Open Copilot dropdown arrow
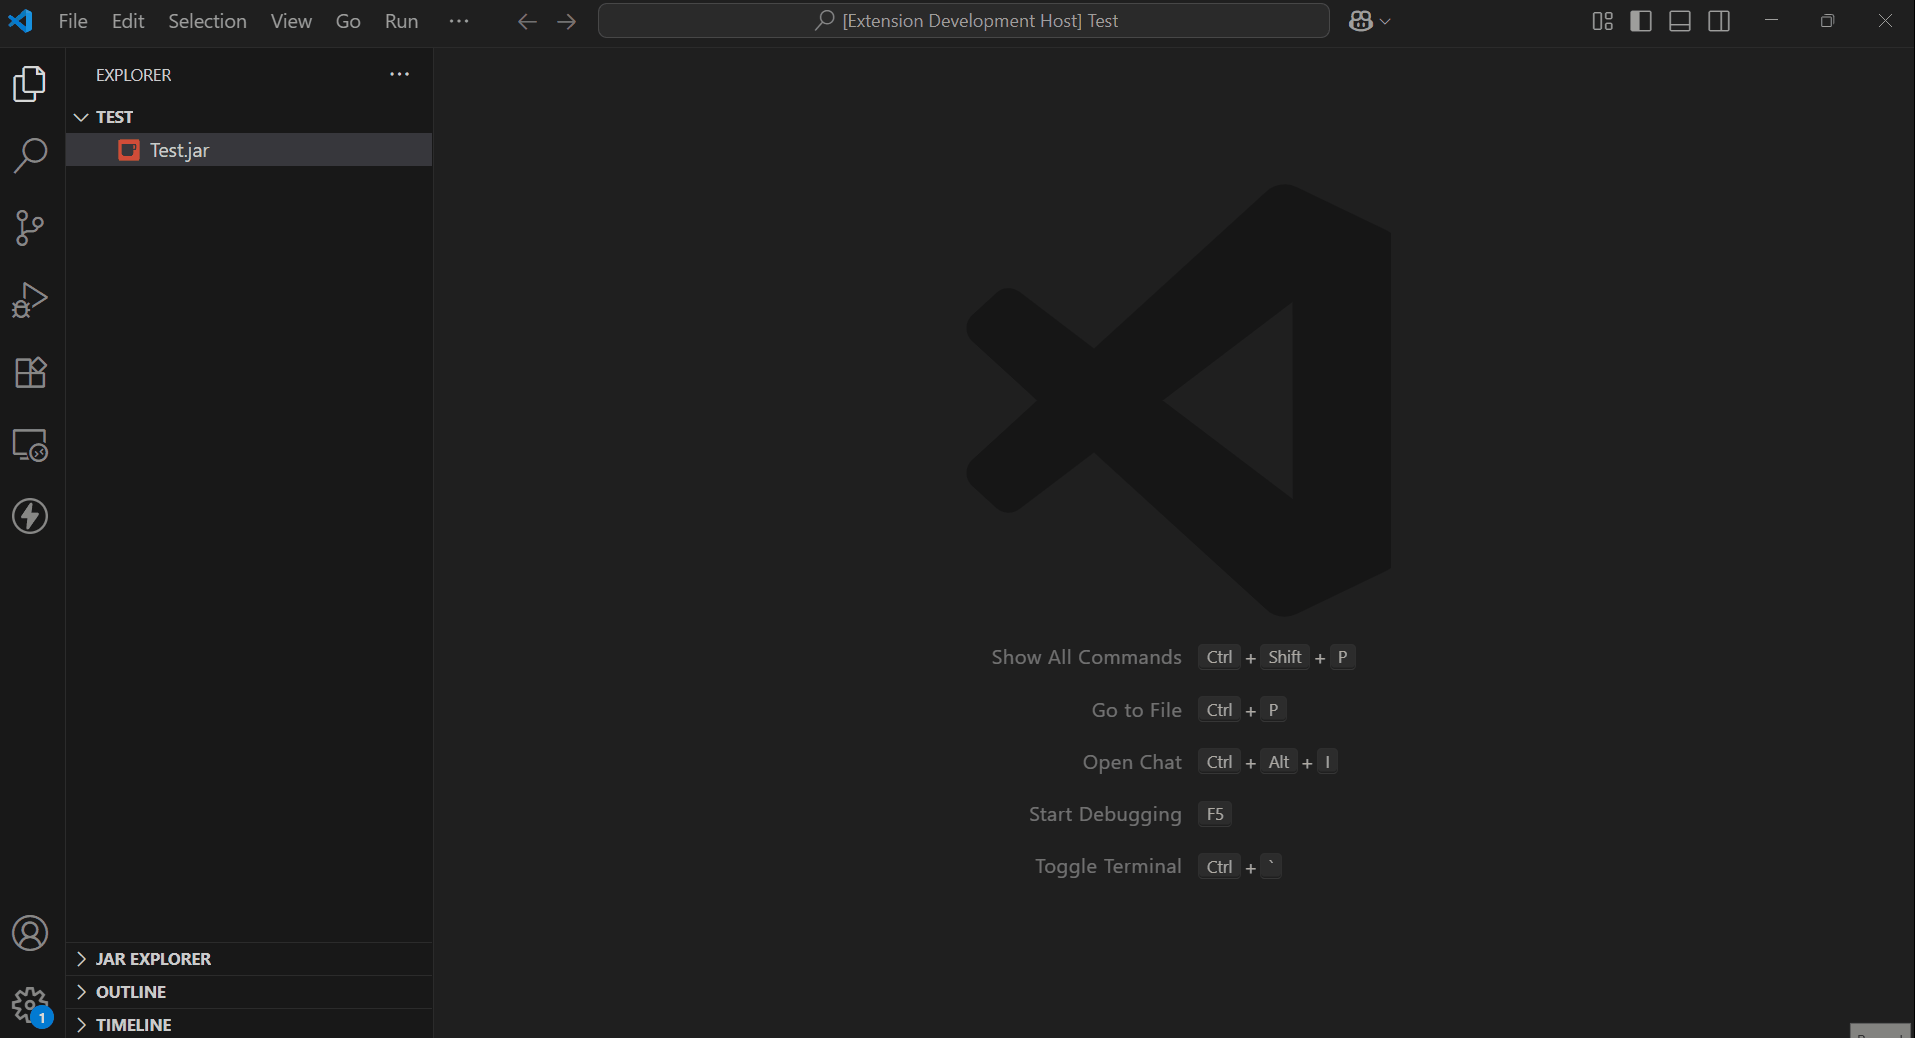 (1385, 21)
